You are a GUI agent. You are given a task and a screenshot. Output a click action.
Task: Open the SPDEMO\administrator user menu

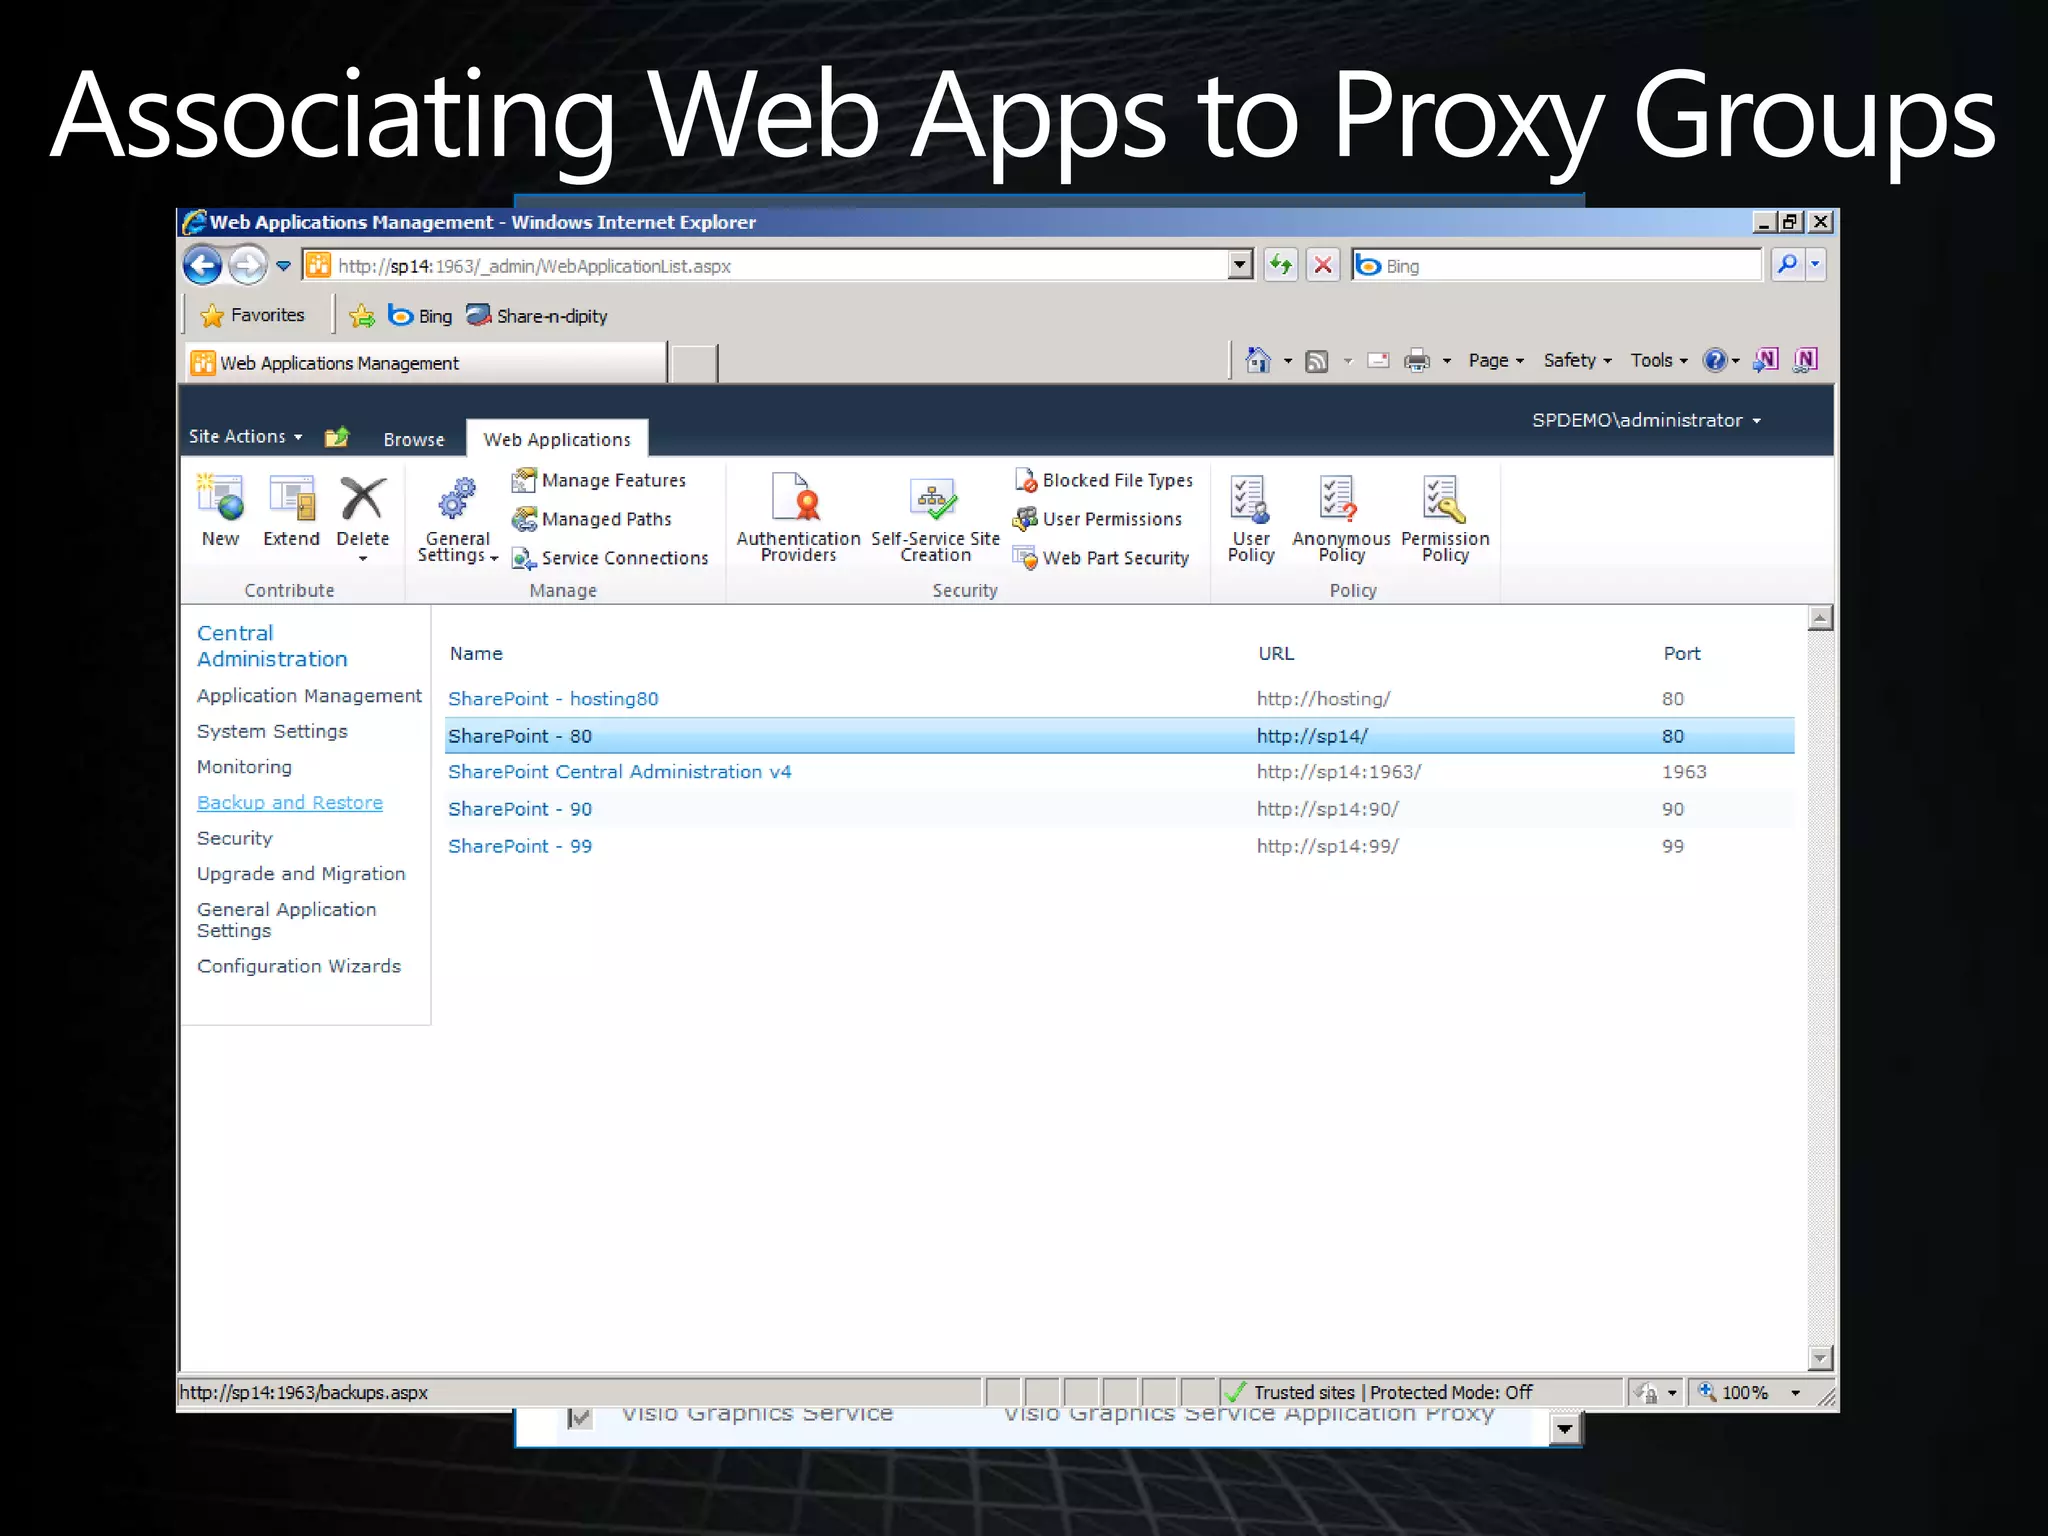pyautogui.click(x=1647, y=421)
